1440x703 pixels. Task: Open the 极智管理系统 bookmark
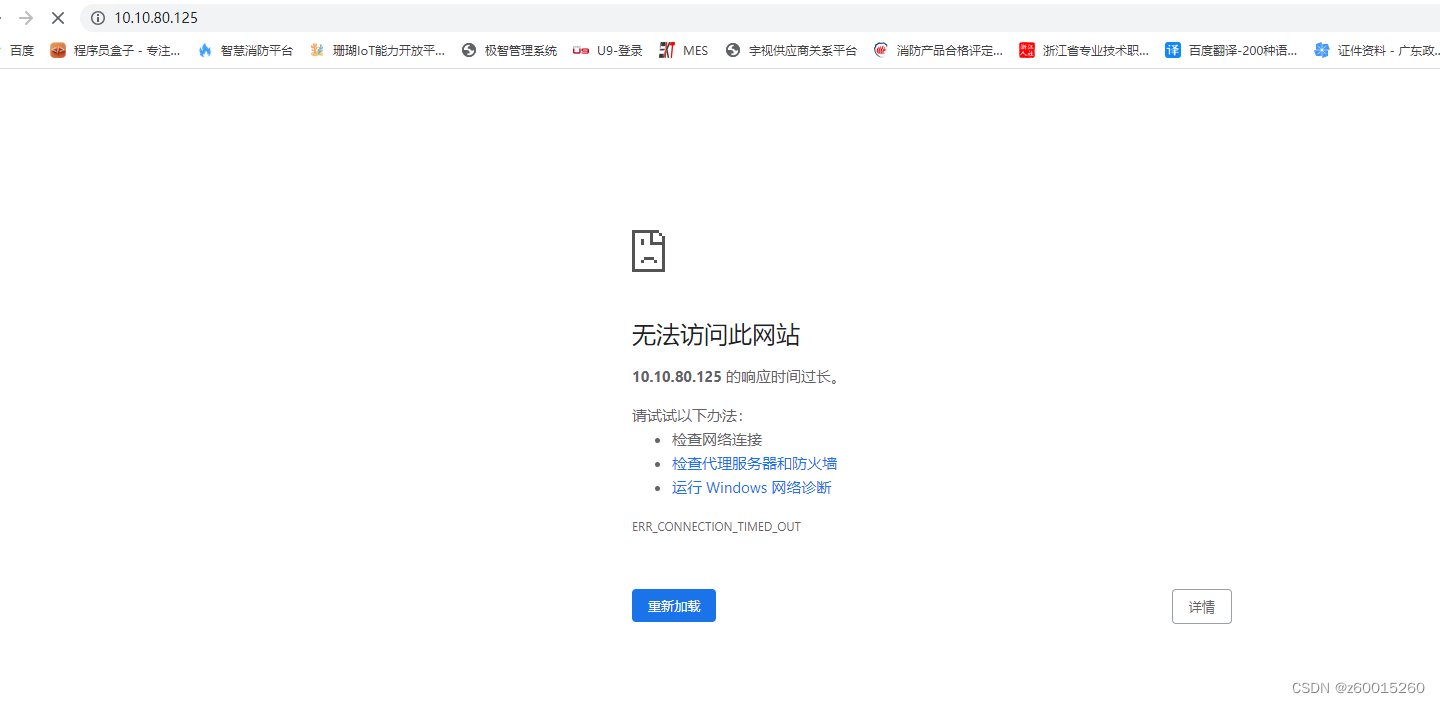[x=509, y=50]
